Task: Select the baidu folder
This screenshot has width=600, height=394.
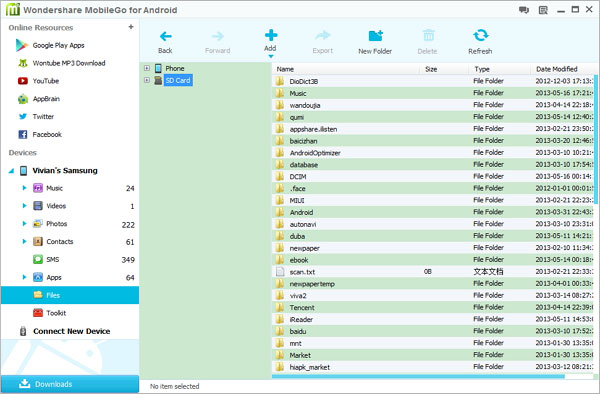Action: click(433, 331)
